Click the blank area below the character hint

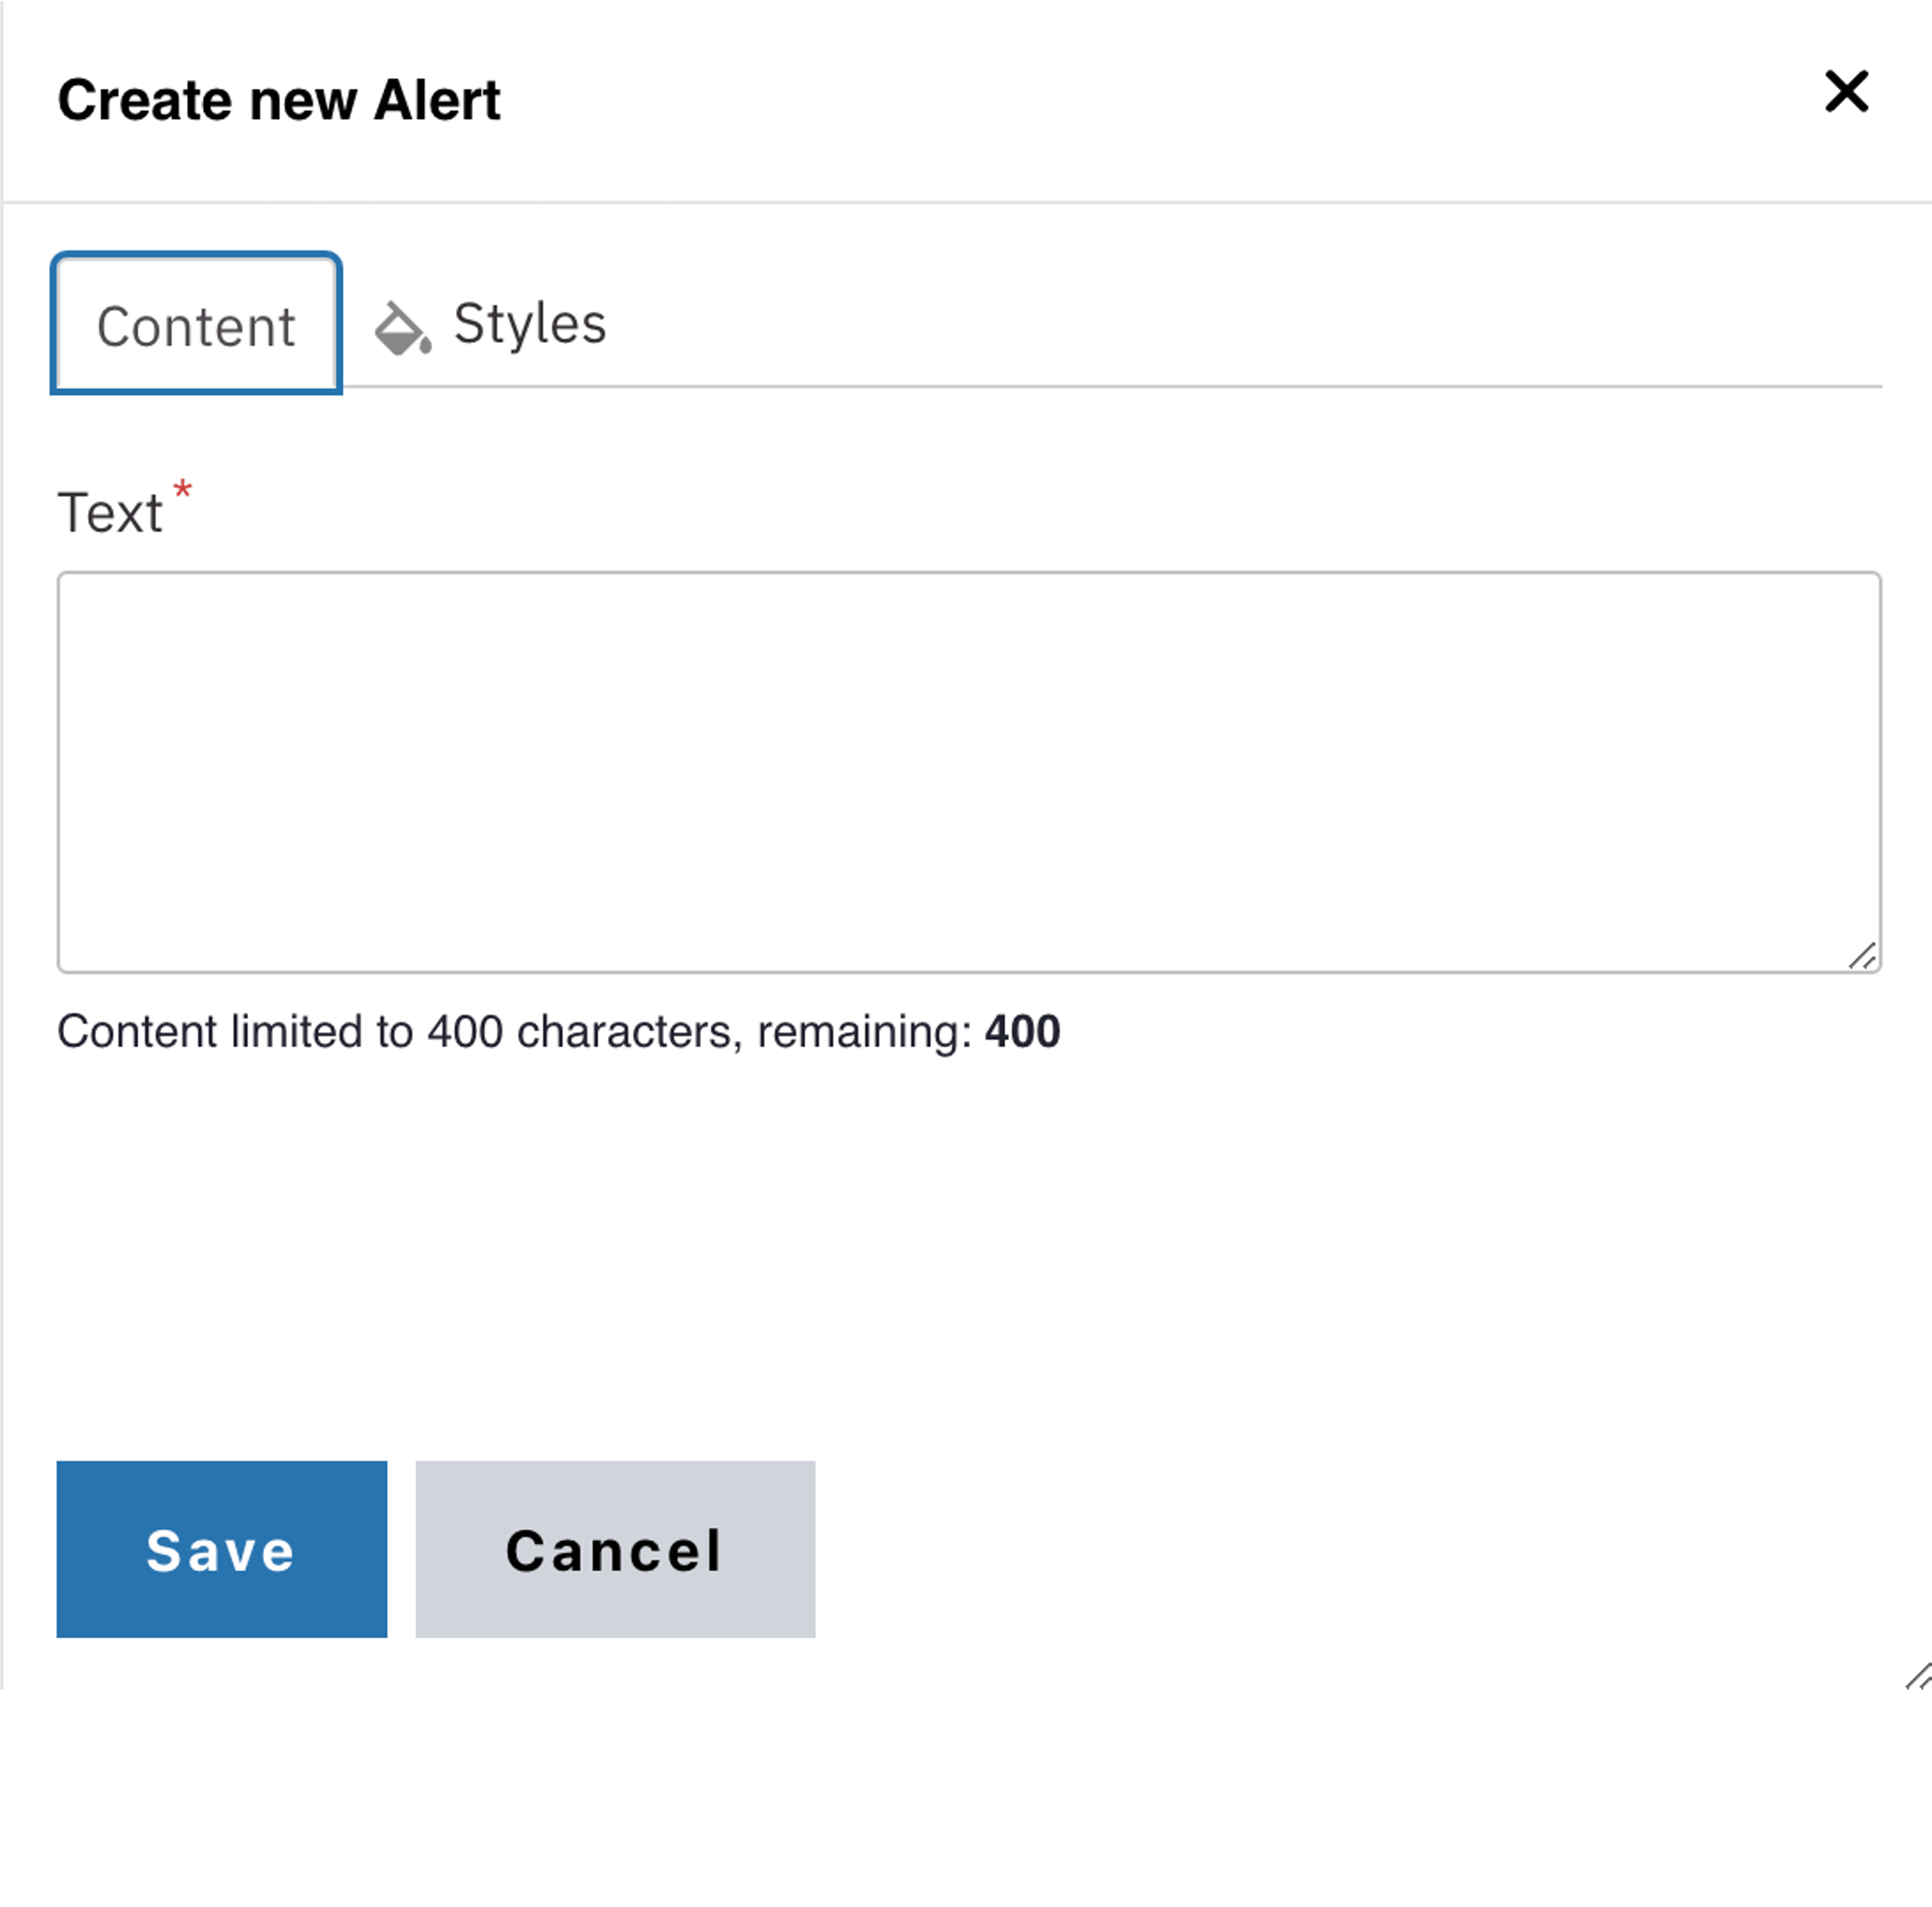point(968,1250)
